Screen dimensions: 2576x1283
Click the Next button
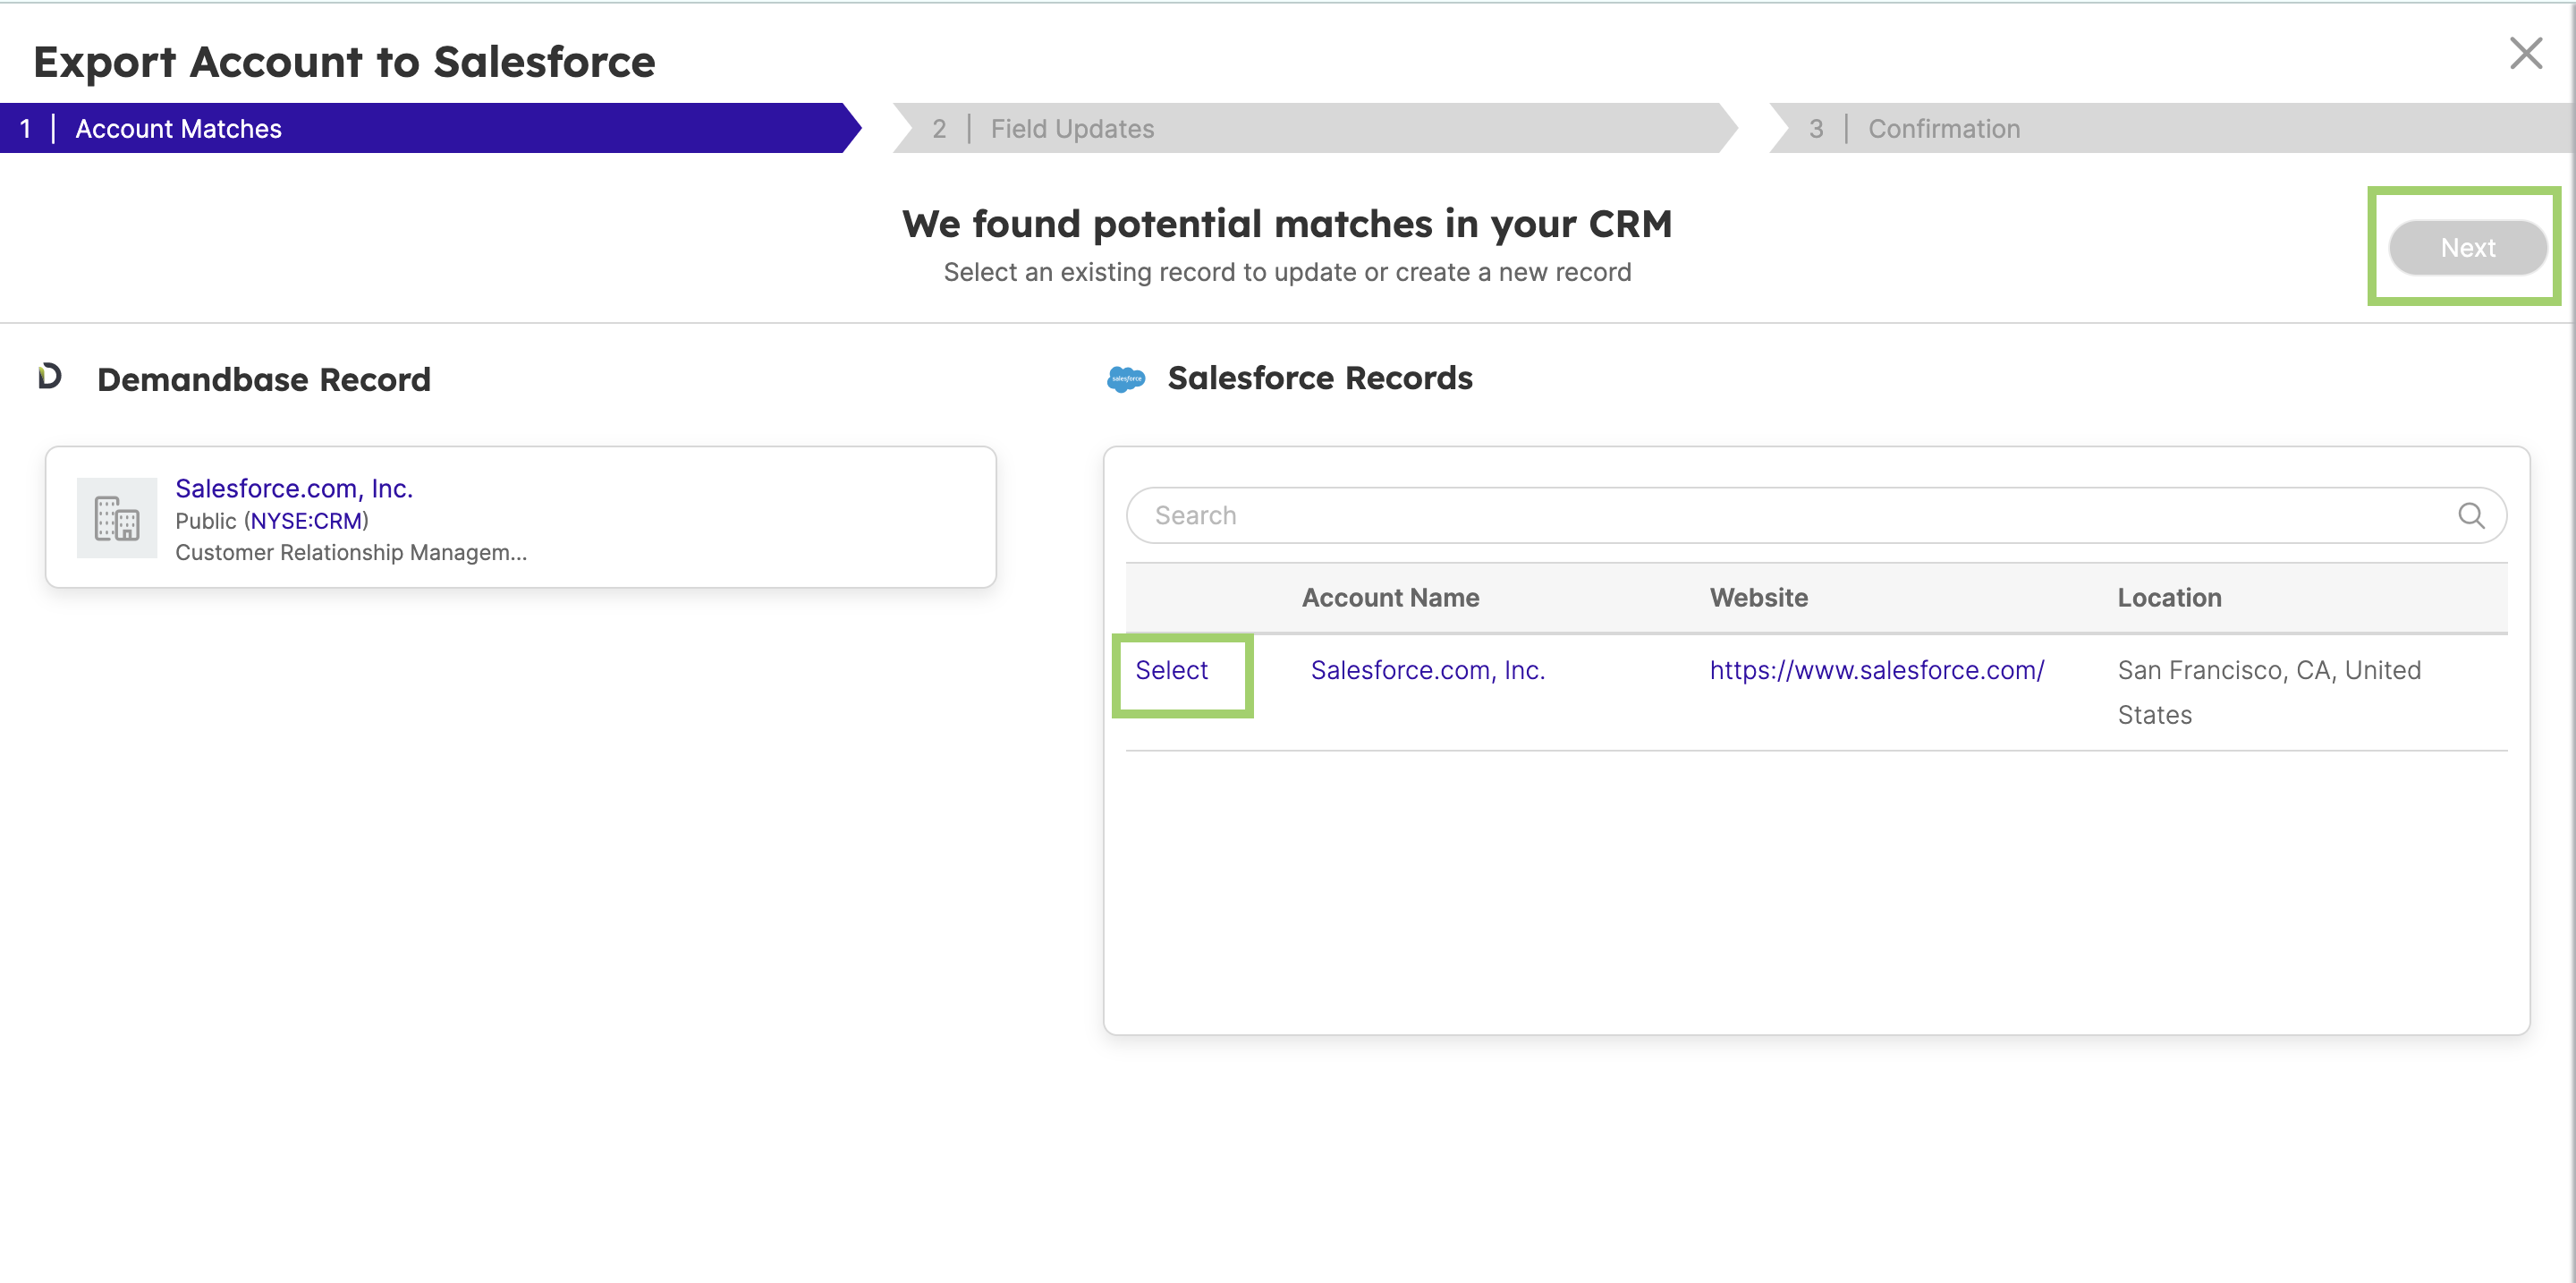point(2467,247)
